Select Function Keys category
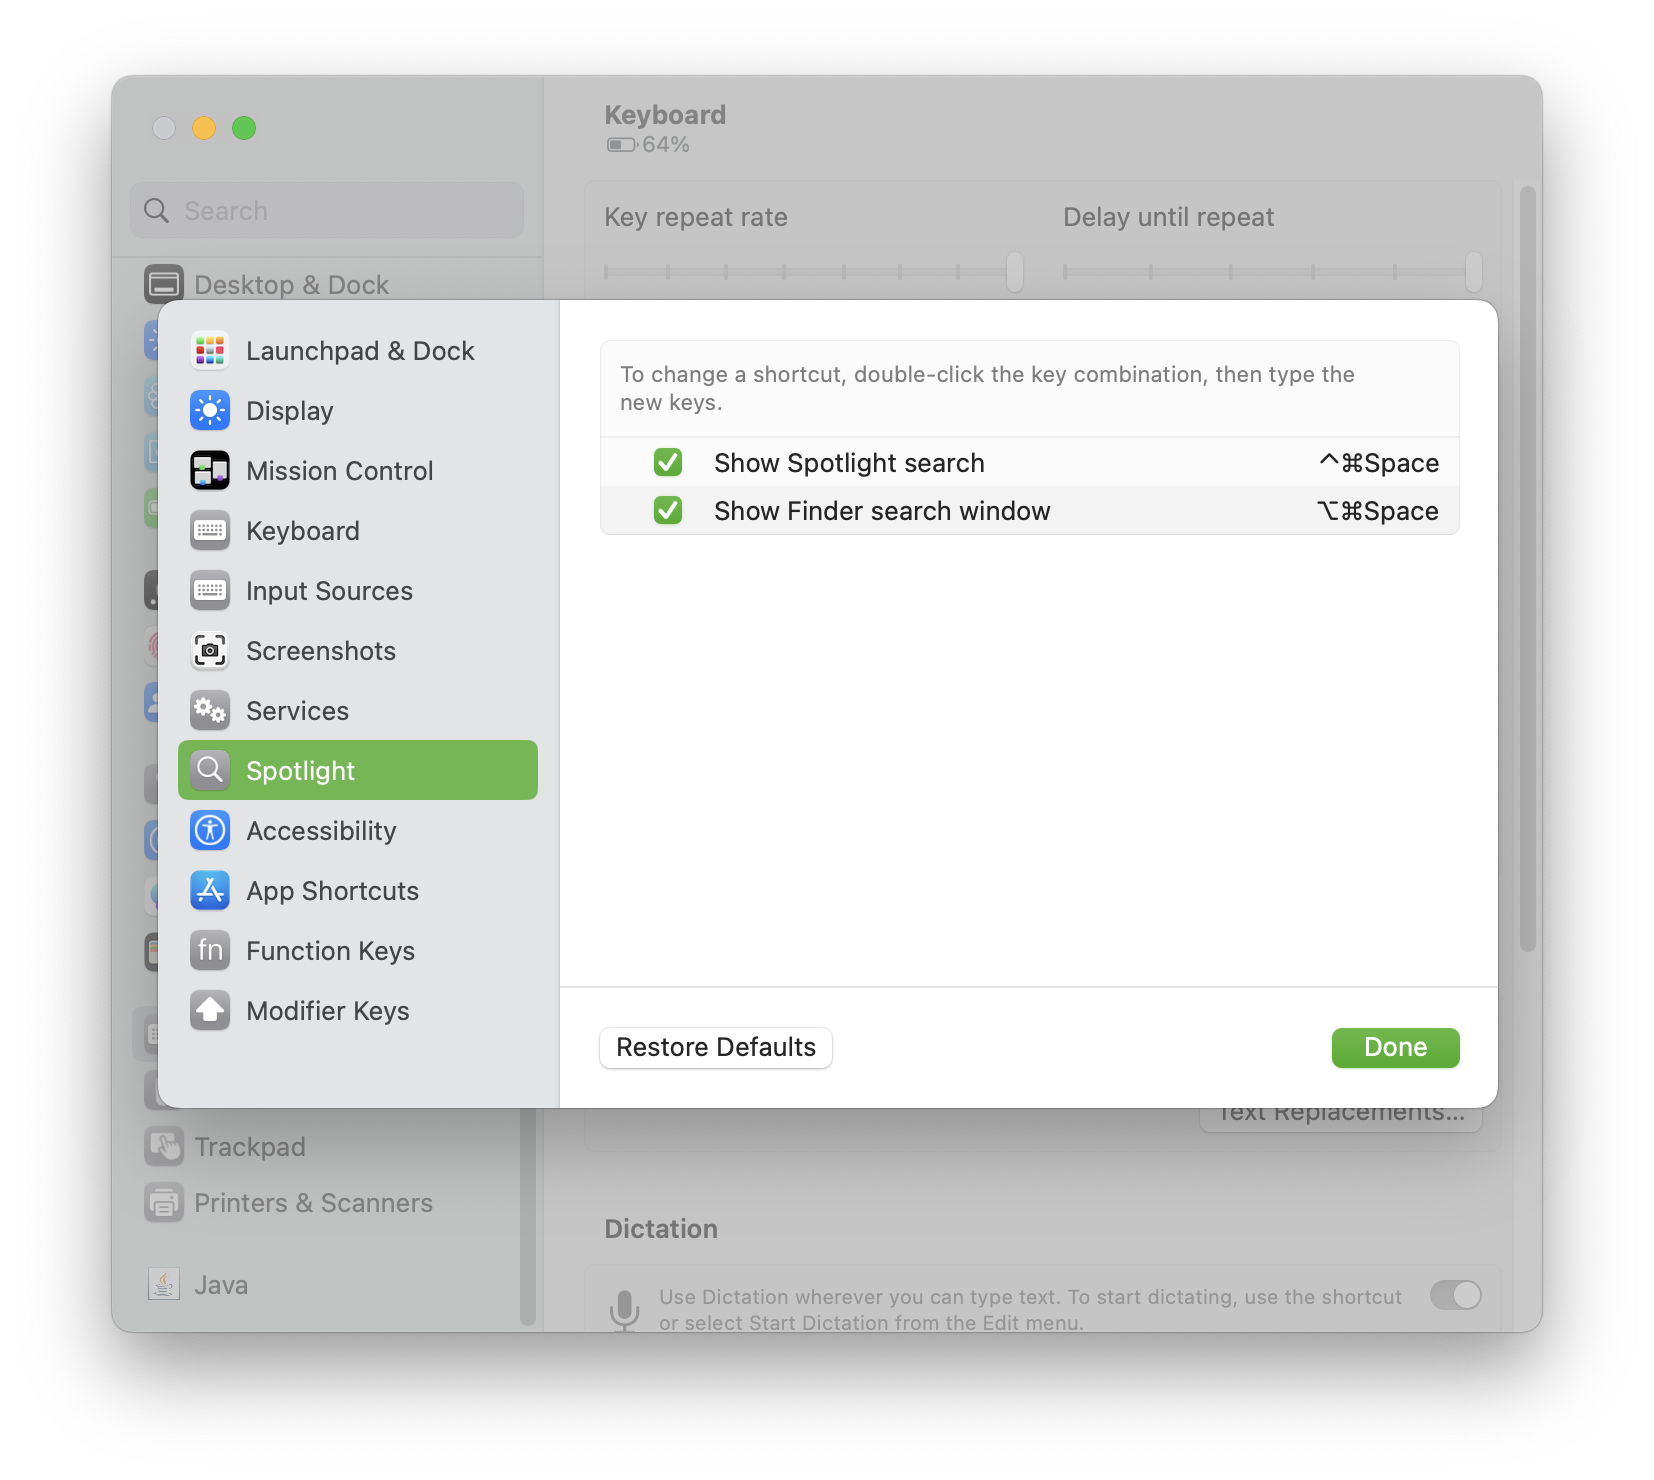 (358, 951)
